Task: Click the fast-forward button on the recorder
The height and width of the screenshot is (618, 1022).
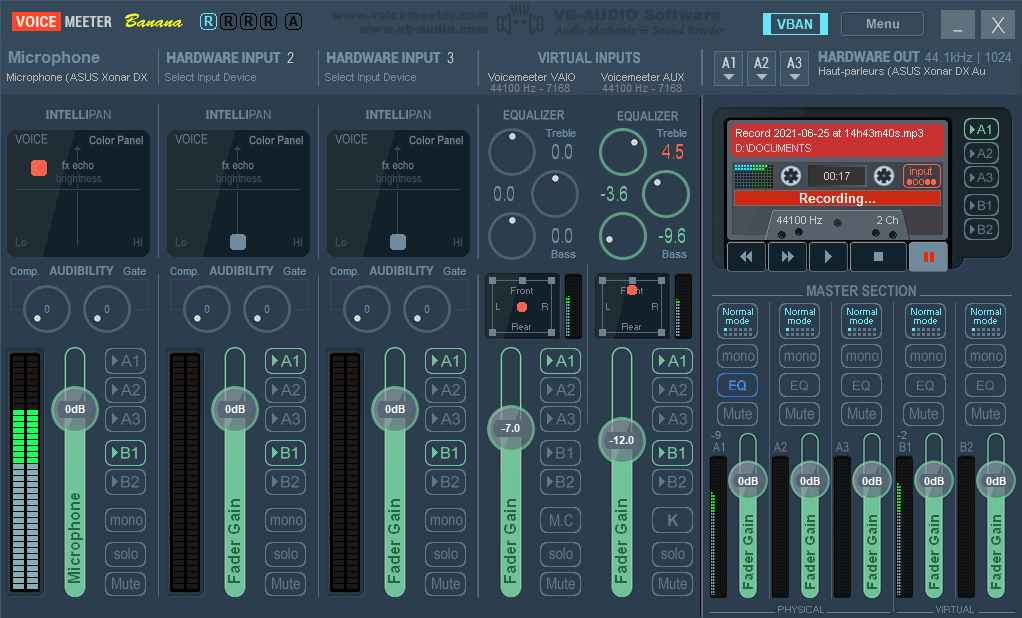Action: [787, 257]
